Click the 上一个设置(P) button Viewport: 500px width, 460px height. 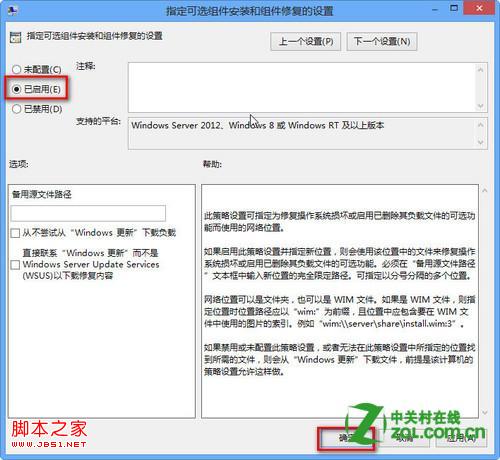click(305, 42)
